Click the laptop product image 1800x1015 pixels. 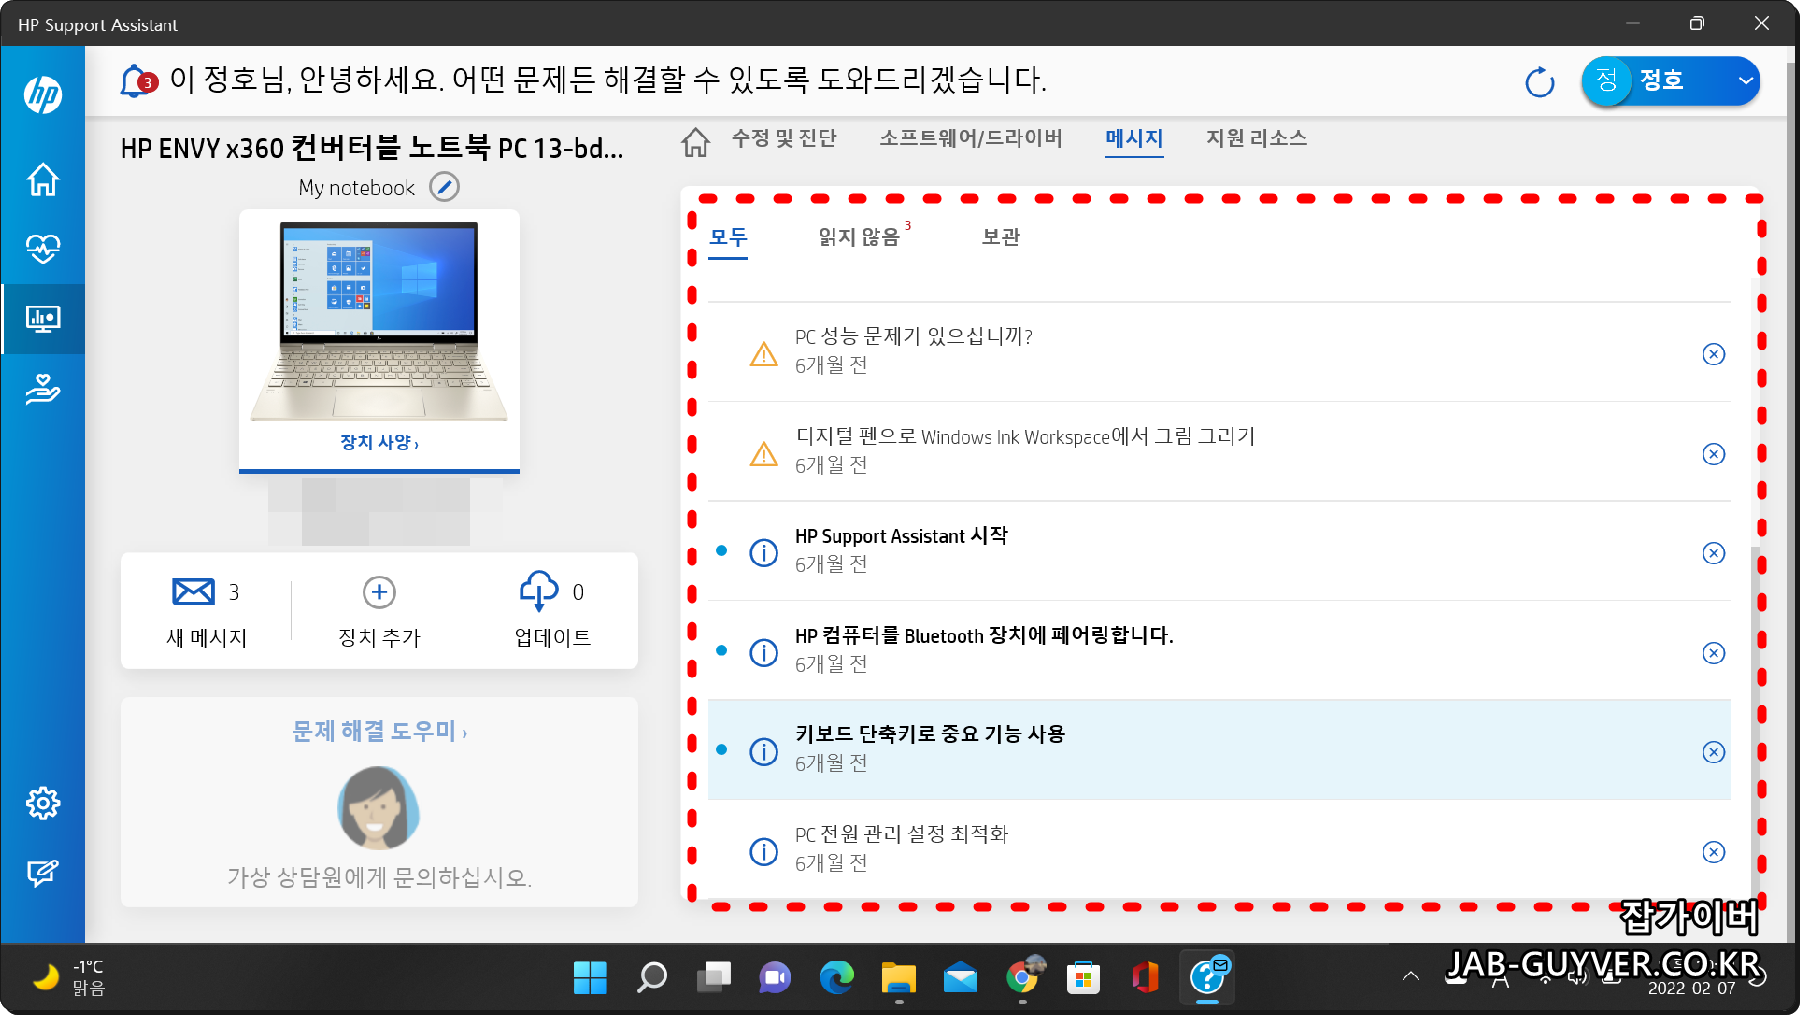point(379,320)
